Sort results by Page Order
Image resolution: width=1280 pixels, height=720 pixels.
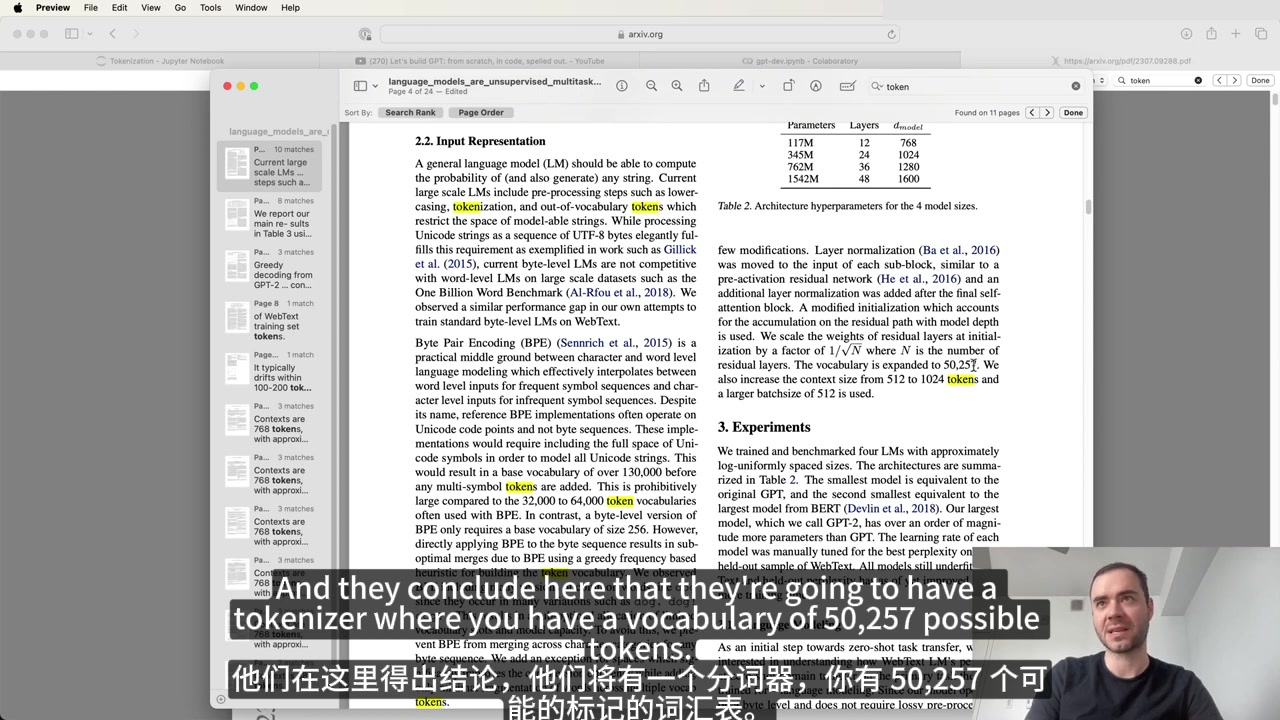click(x=481, y=113)
